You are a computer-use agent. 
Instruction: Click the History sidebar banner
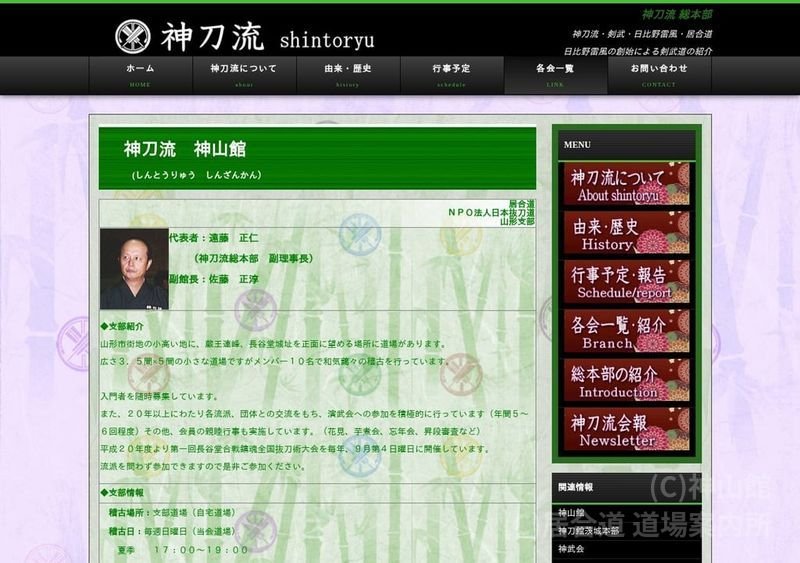[627, 233]
